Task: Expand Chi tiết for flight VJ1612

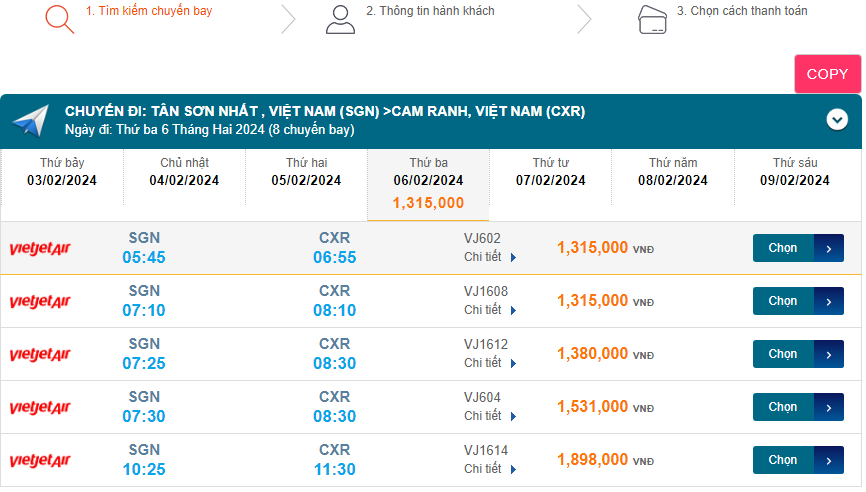Action: coord(490,363)
